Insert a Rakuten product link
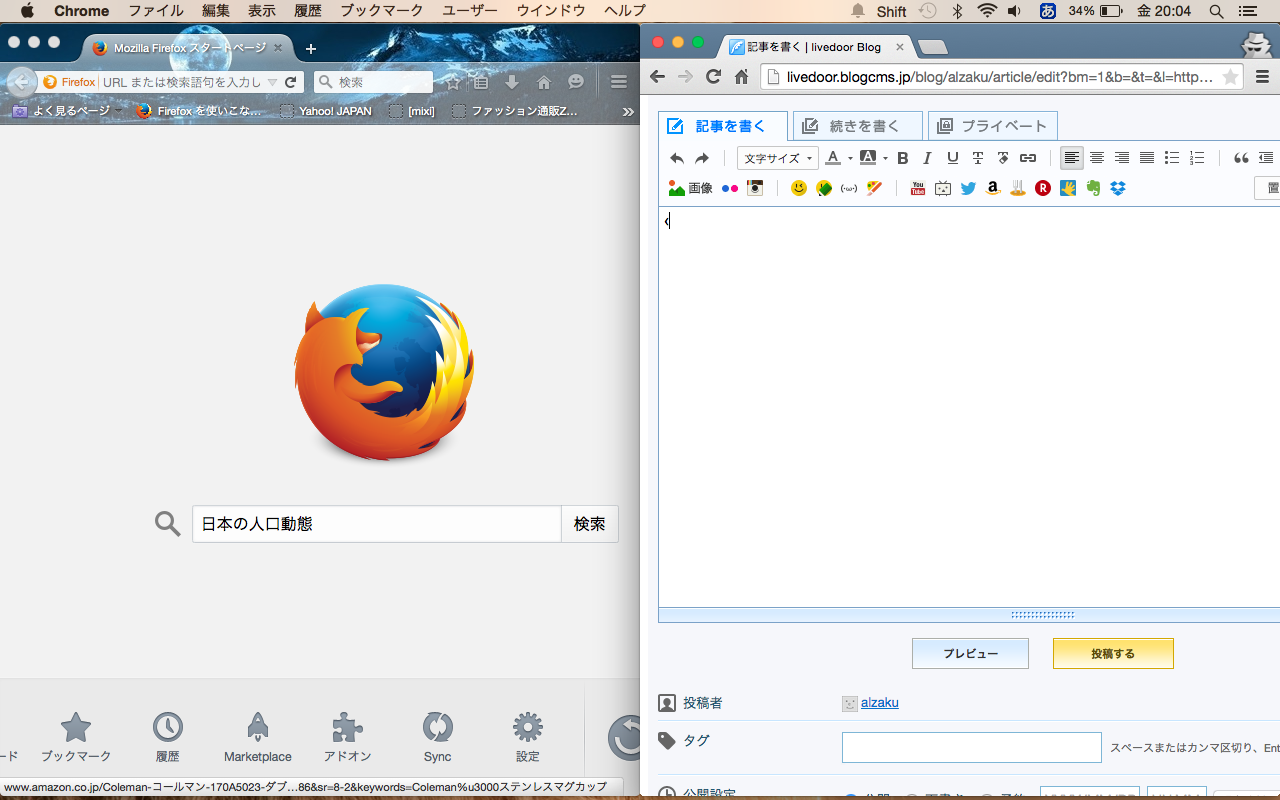This screenshot has height=800, width=1280. 1043,188
